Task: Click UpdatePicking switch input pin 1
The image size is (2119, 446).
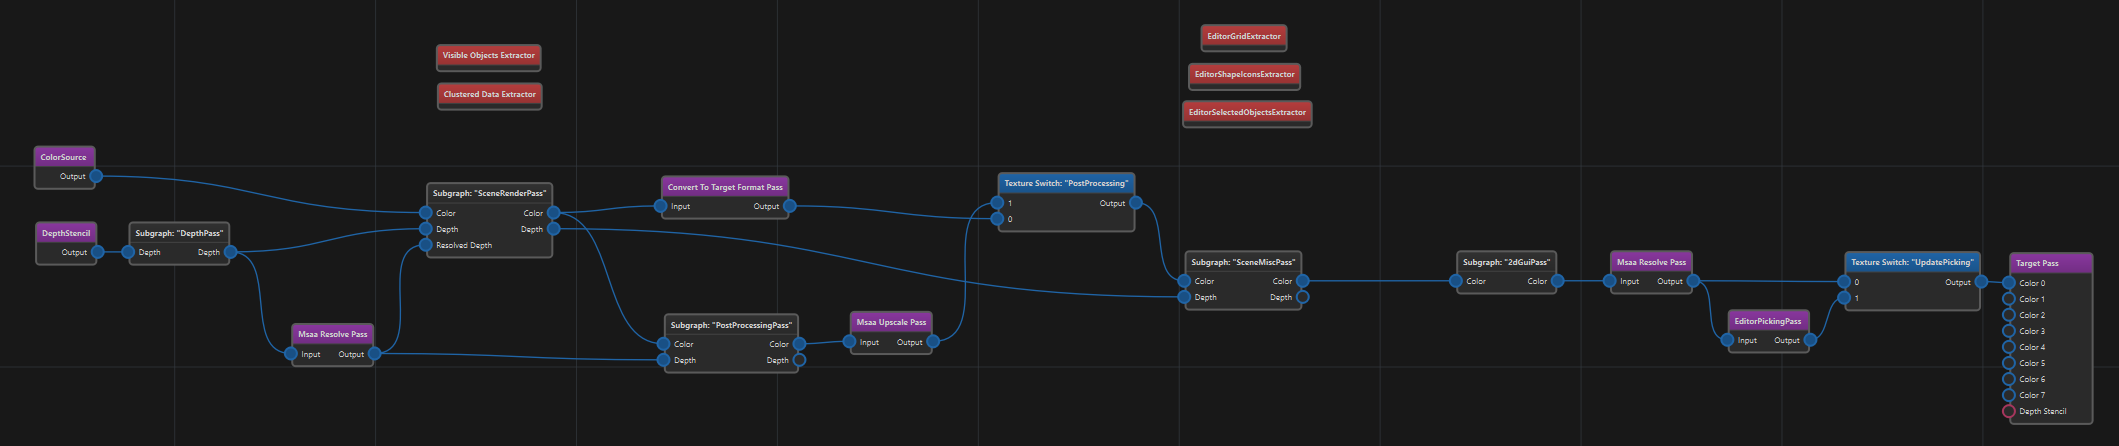Action: point(1844,298)
